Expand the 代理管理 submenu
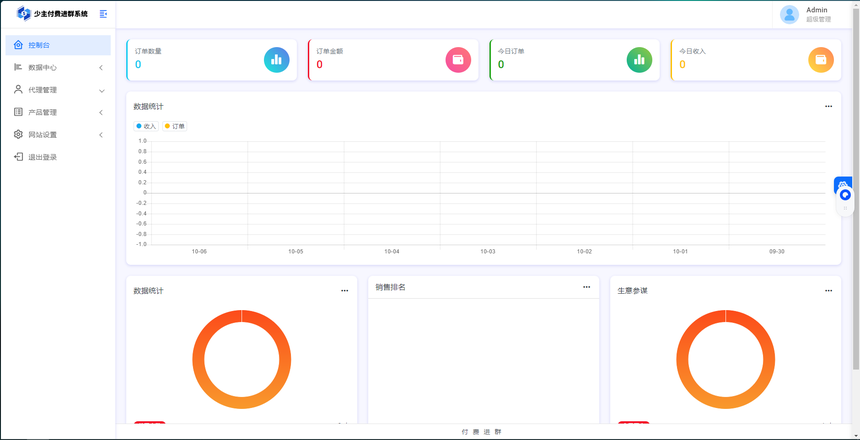The width and height of the screenshot is (860, 440). pyautogui.click(x=57, y=90)
